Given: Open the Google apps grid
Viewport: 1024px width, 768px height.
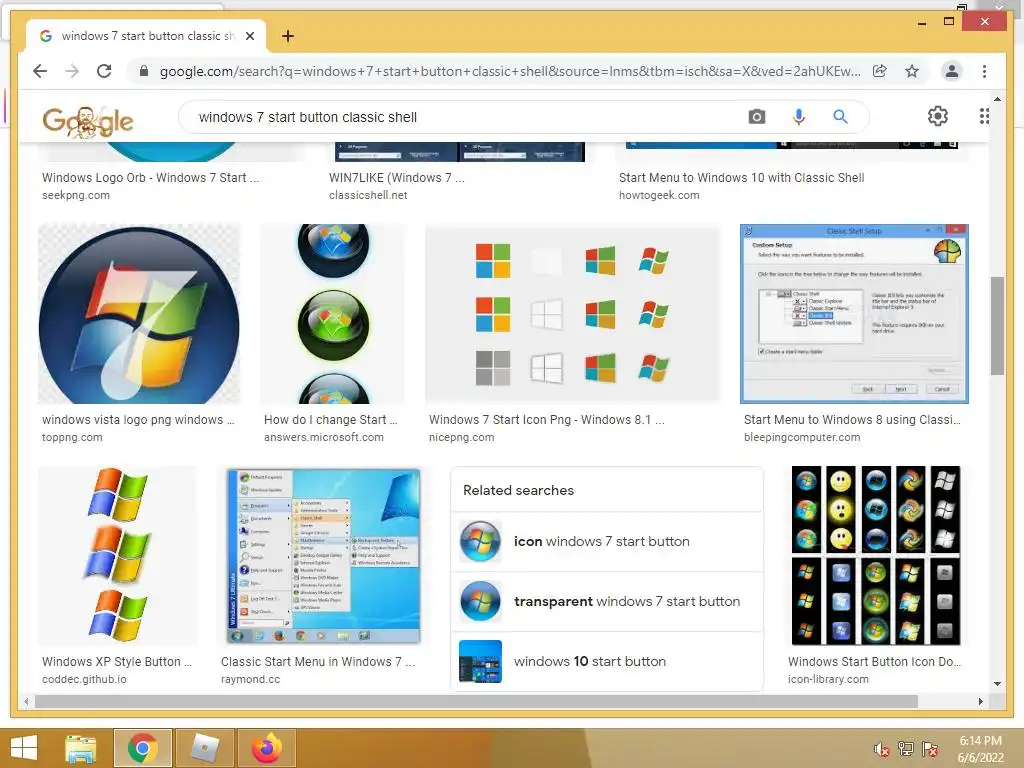Looking at the screenshot, I should 984,116.
